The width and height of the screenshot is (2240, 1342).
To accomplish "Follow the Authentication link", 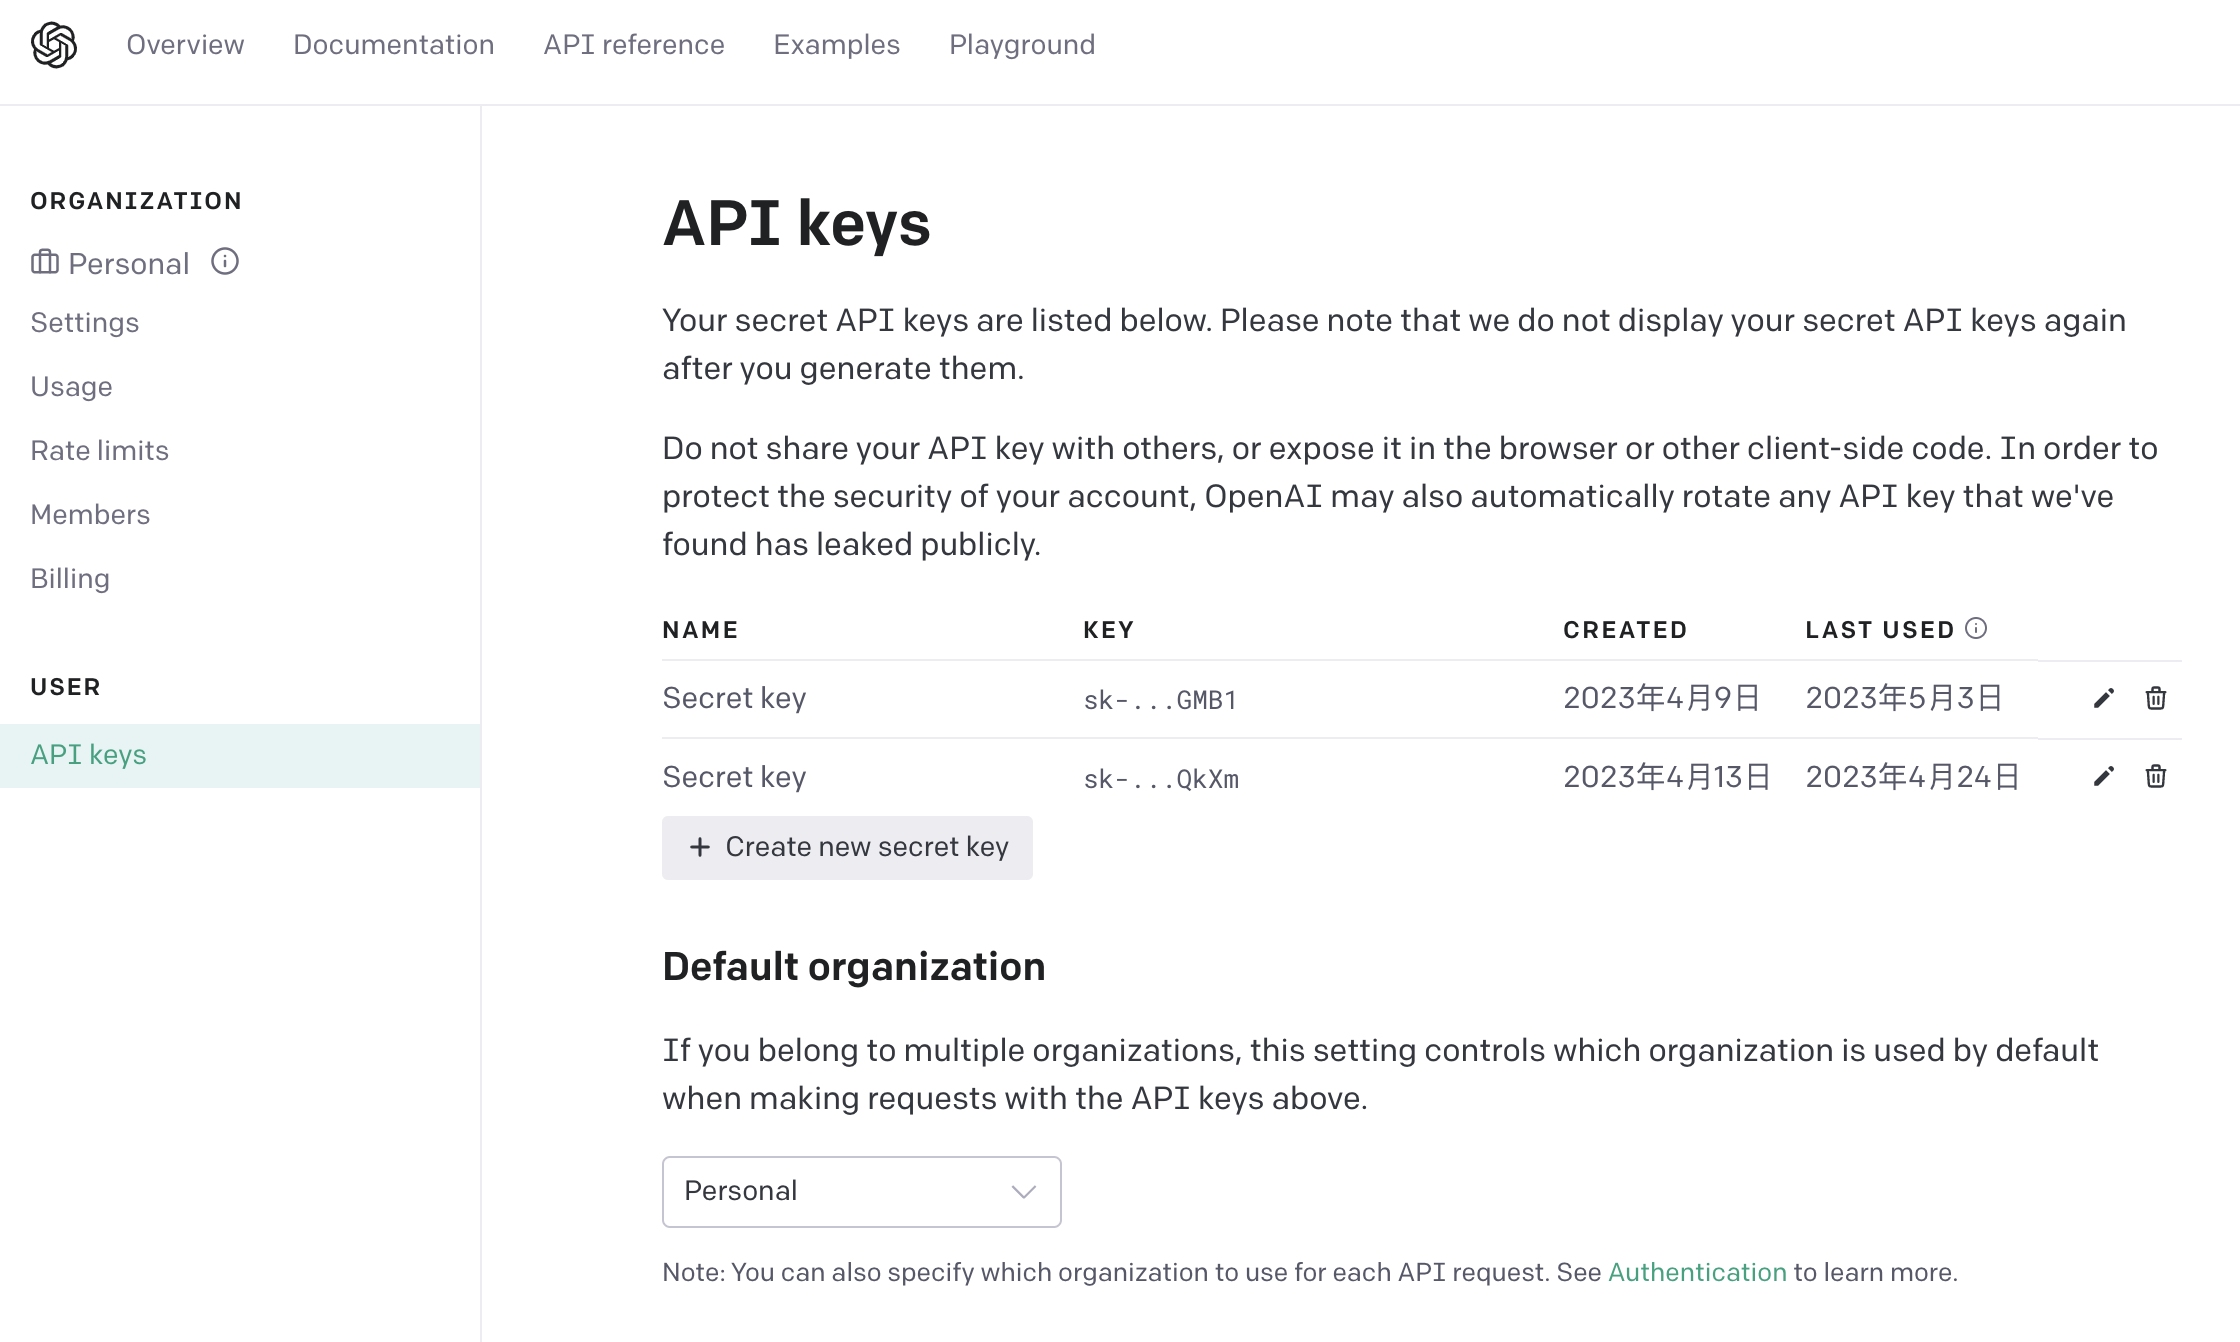I will coord(1697,1272).
